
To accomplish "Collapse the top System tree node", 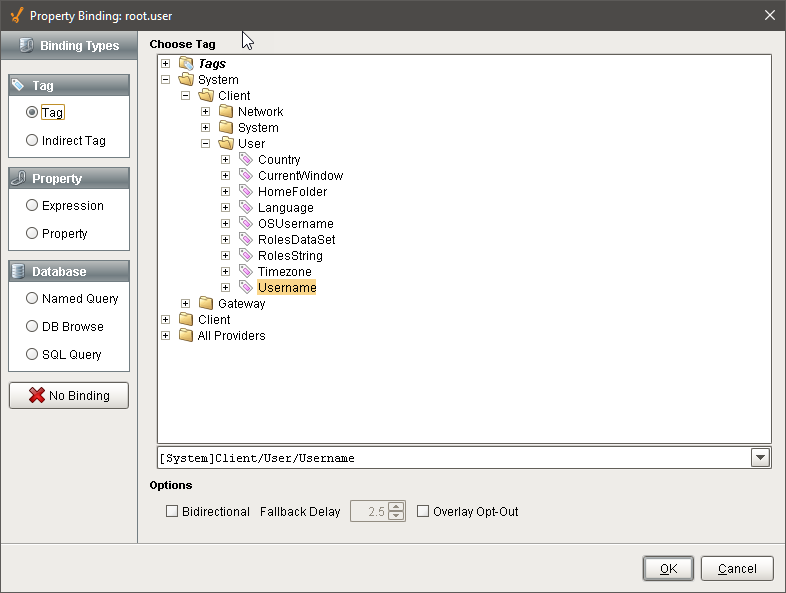I will (x=165, y=79).
